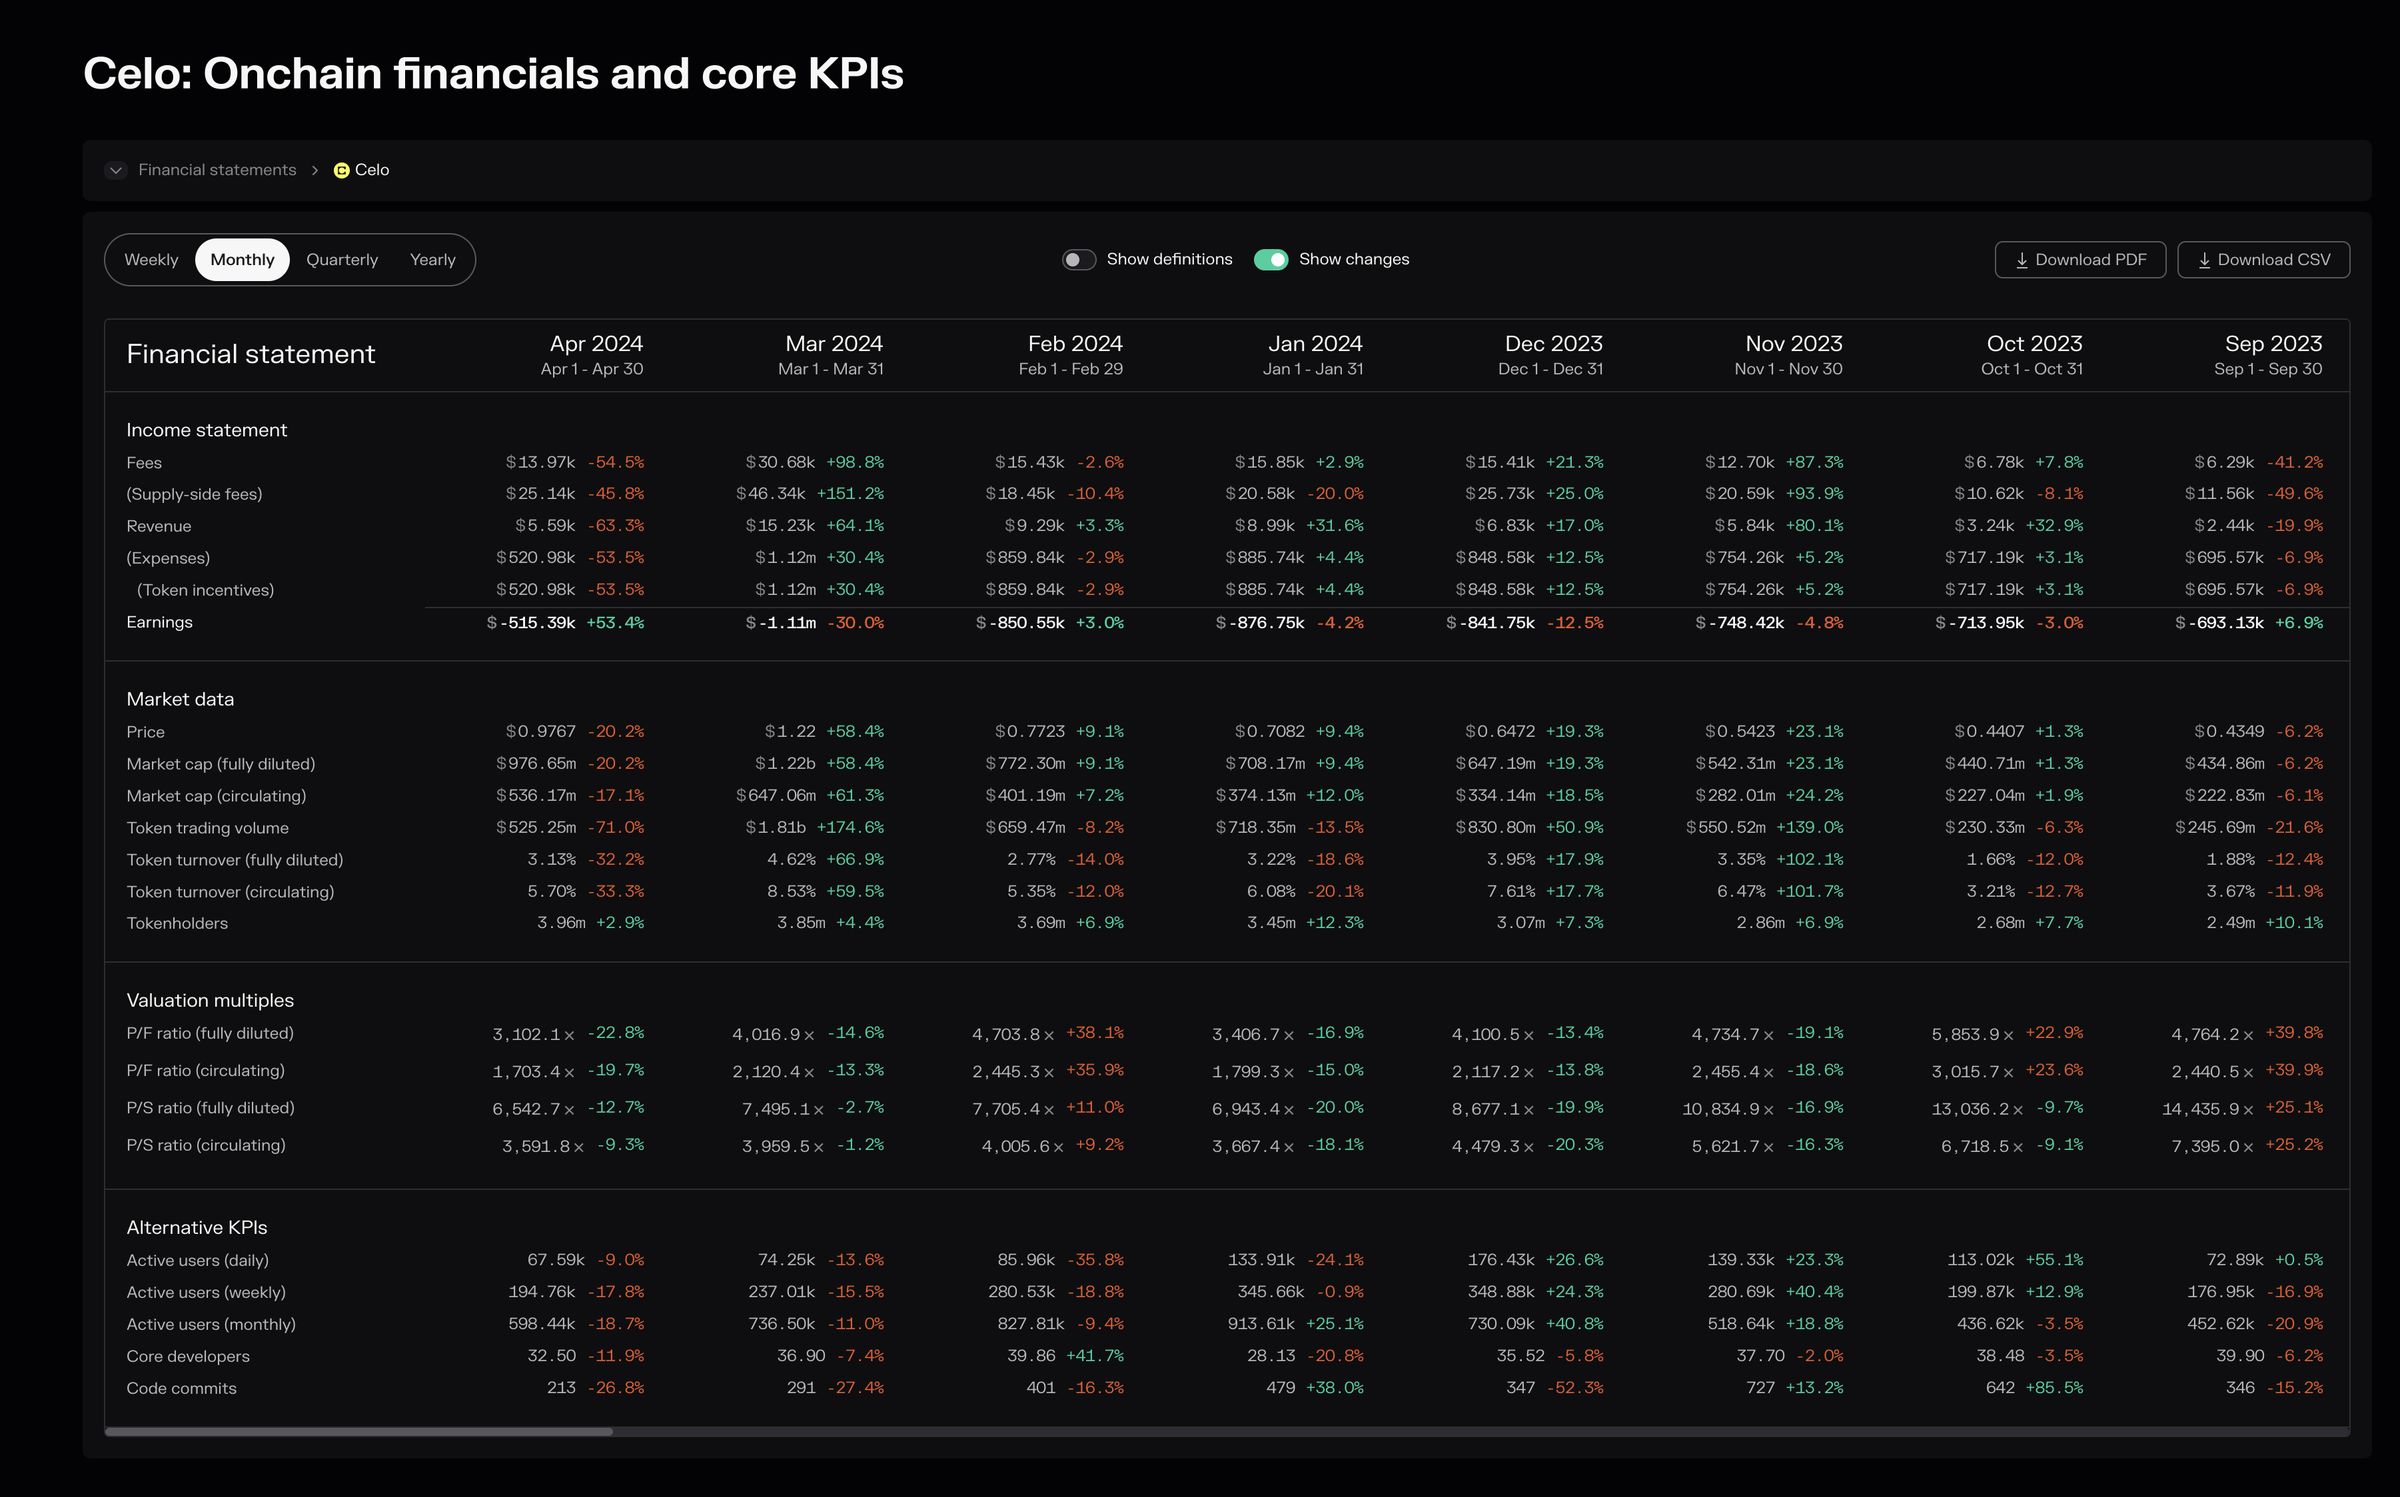Expand the breadcrumb dropdown chevron
The image size is (2400, 1497).
(x=116, y=170)
